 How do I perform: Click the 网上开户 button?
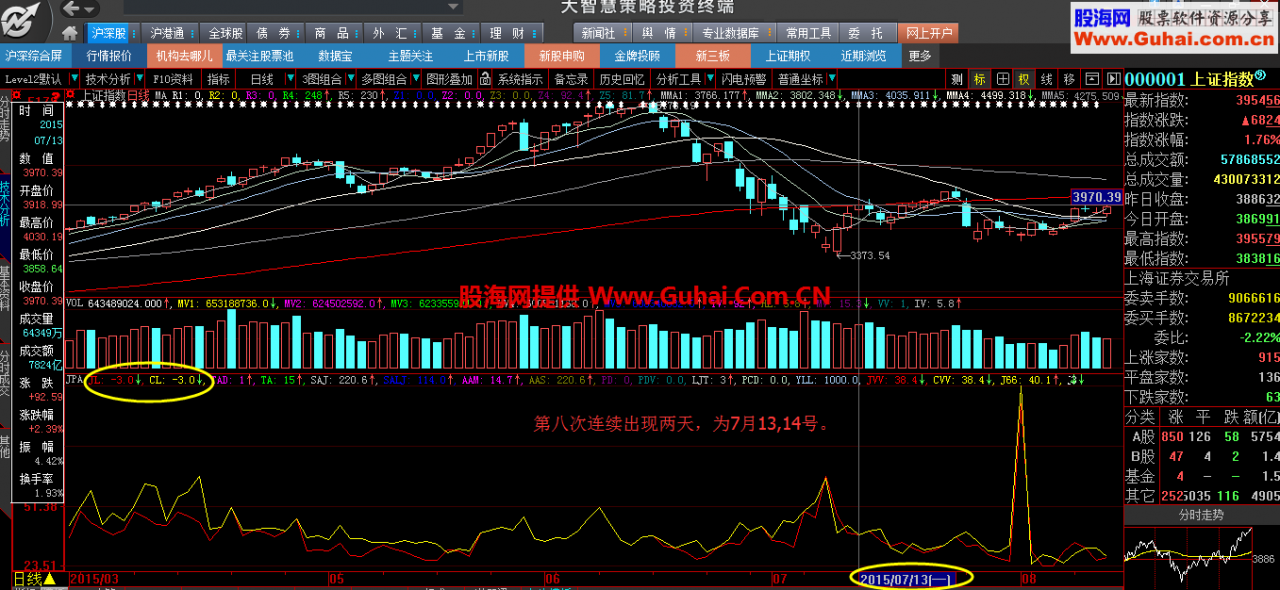[928, 33]
